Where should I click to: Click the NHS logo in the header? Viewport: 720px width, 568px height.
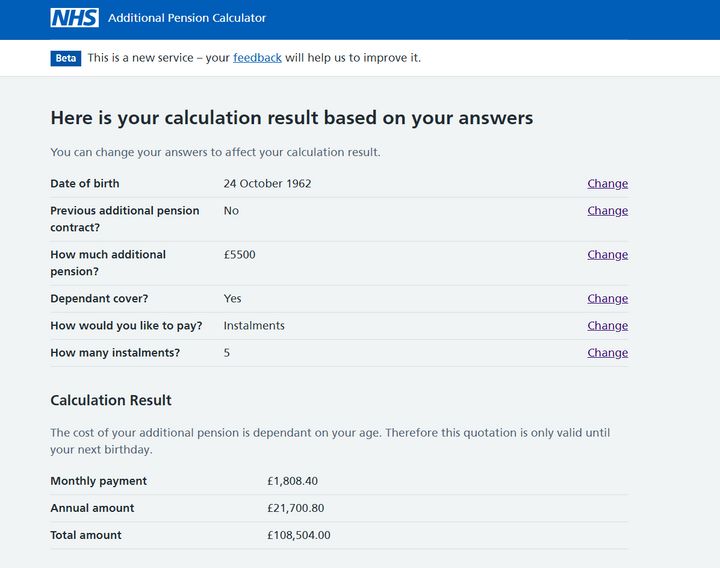(x=74, y=18)
